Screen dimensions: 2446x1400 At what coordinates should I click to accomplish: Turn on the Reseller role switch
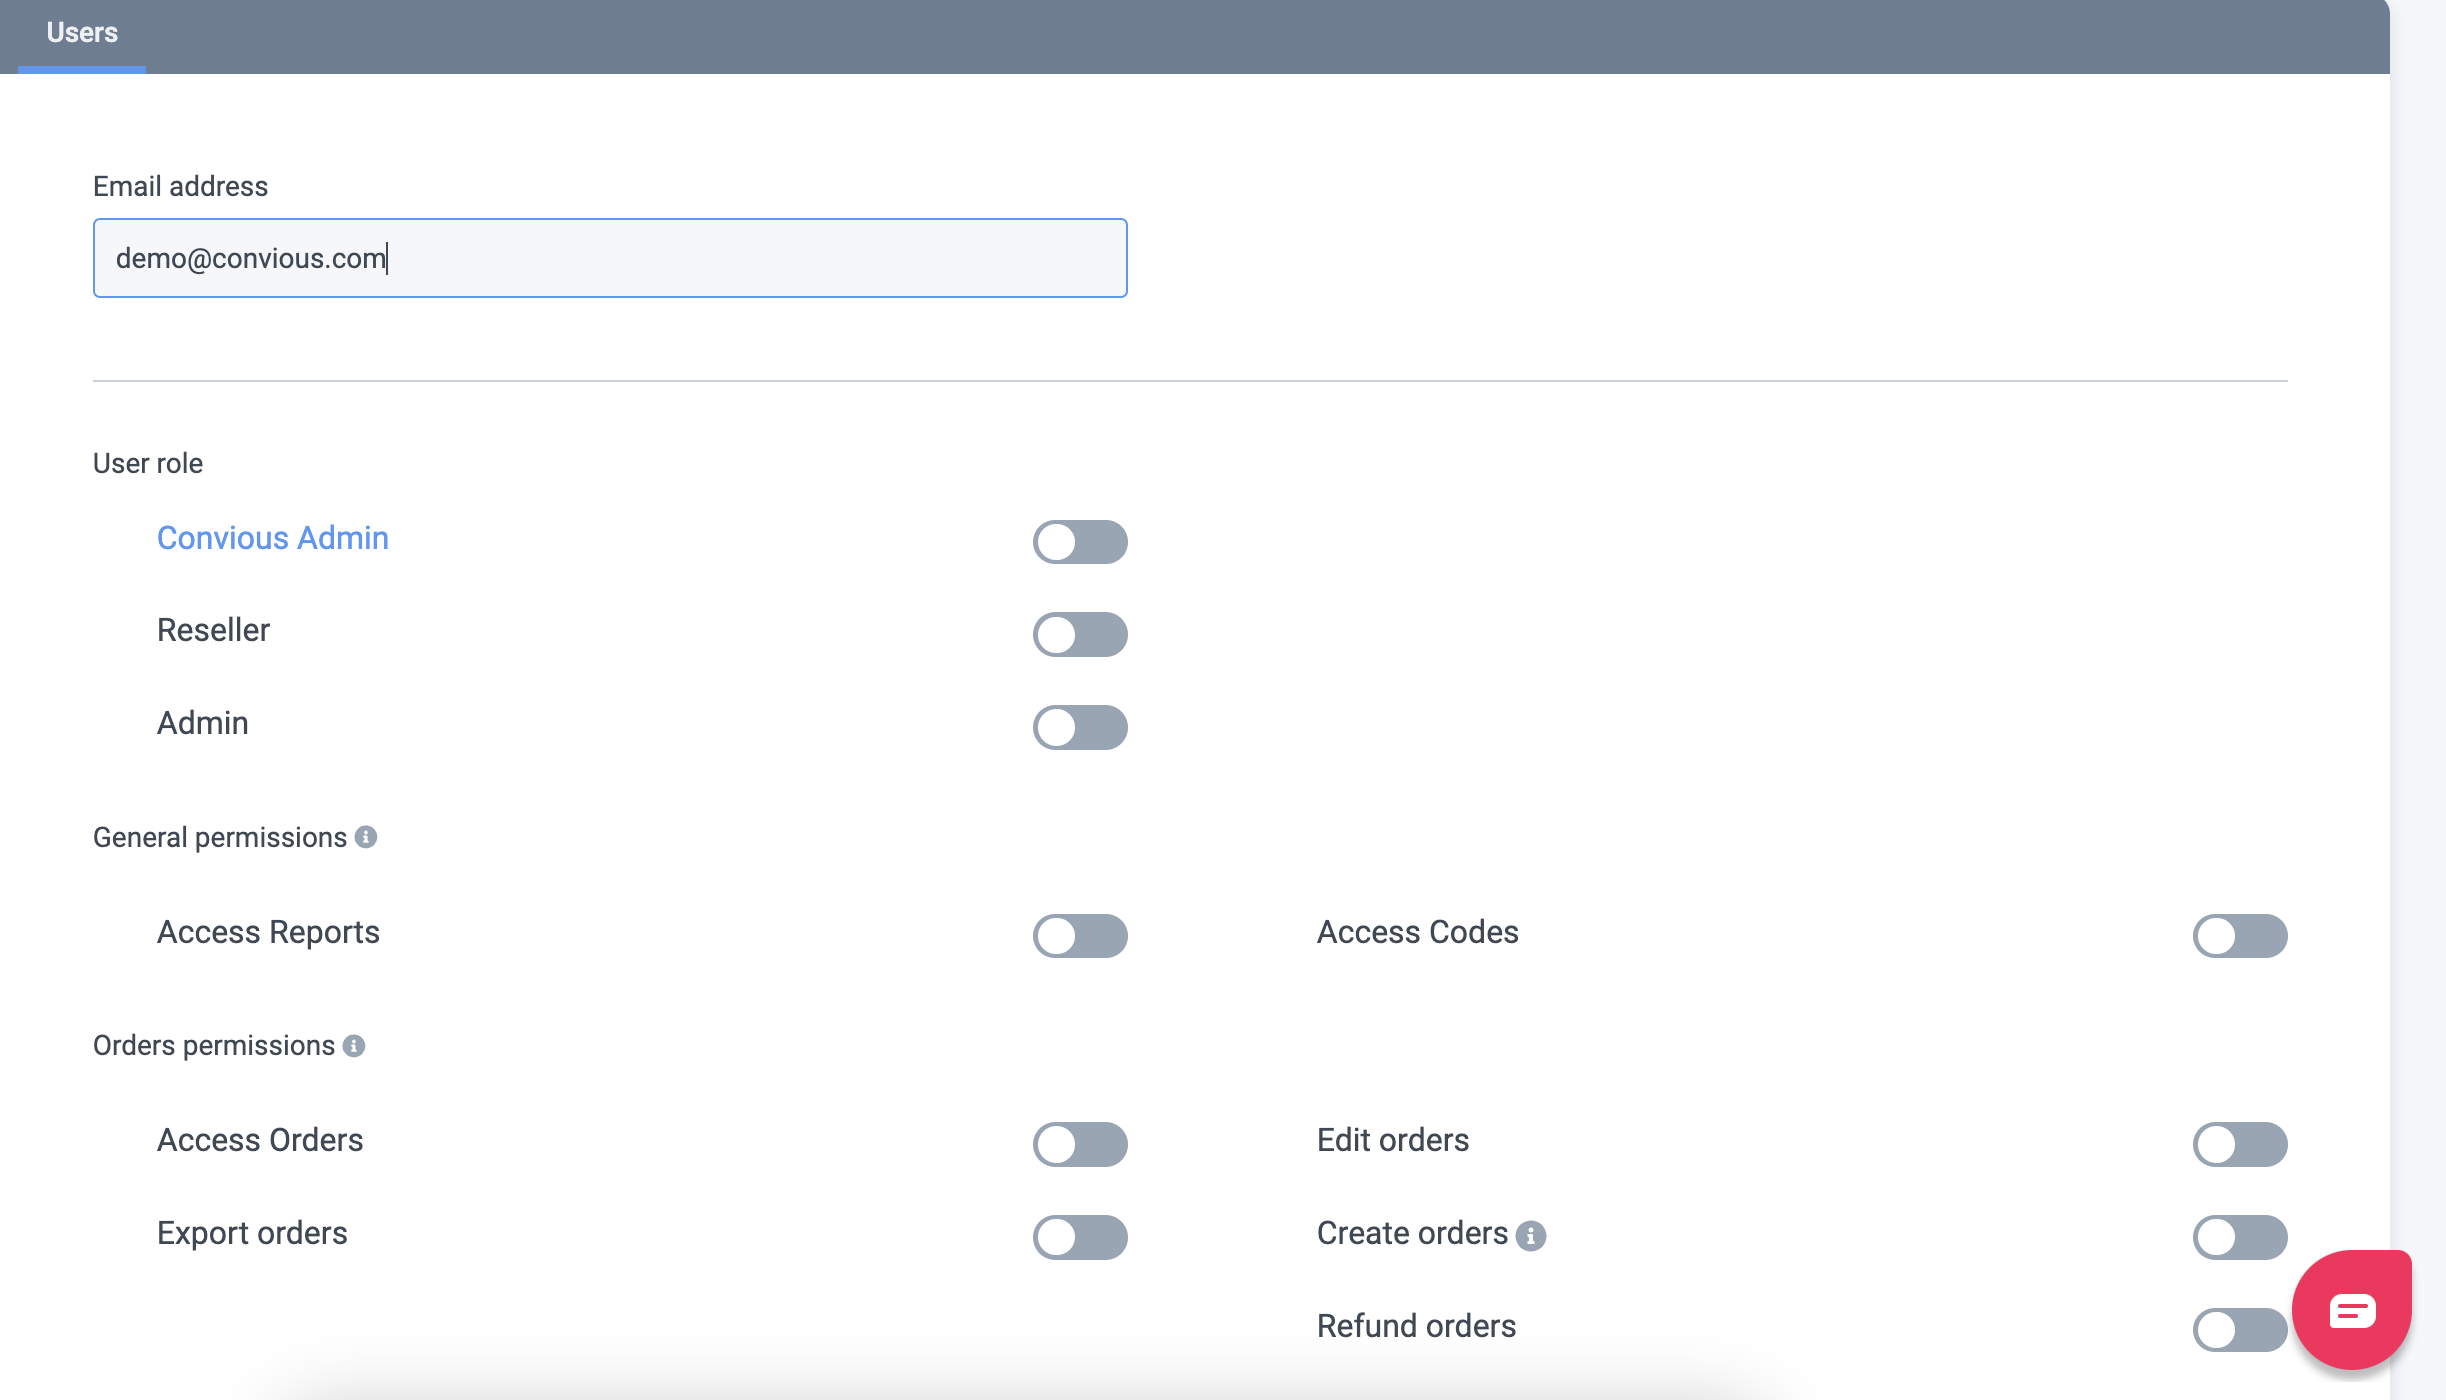(1079, 634)
